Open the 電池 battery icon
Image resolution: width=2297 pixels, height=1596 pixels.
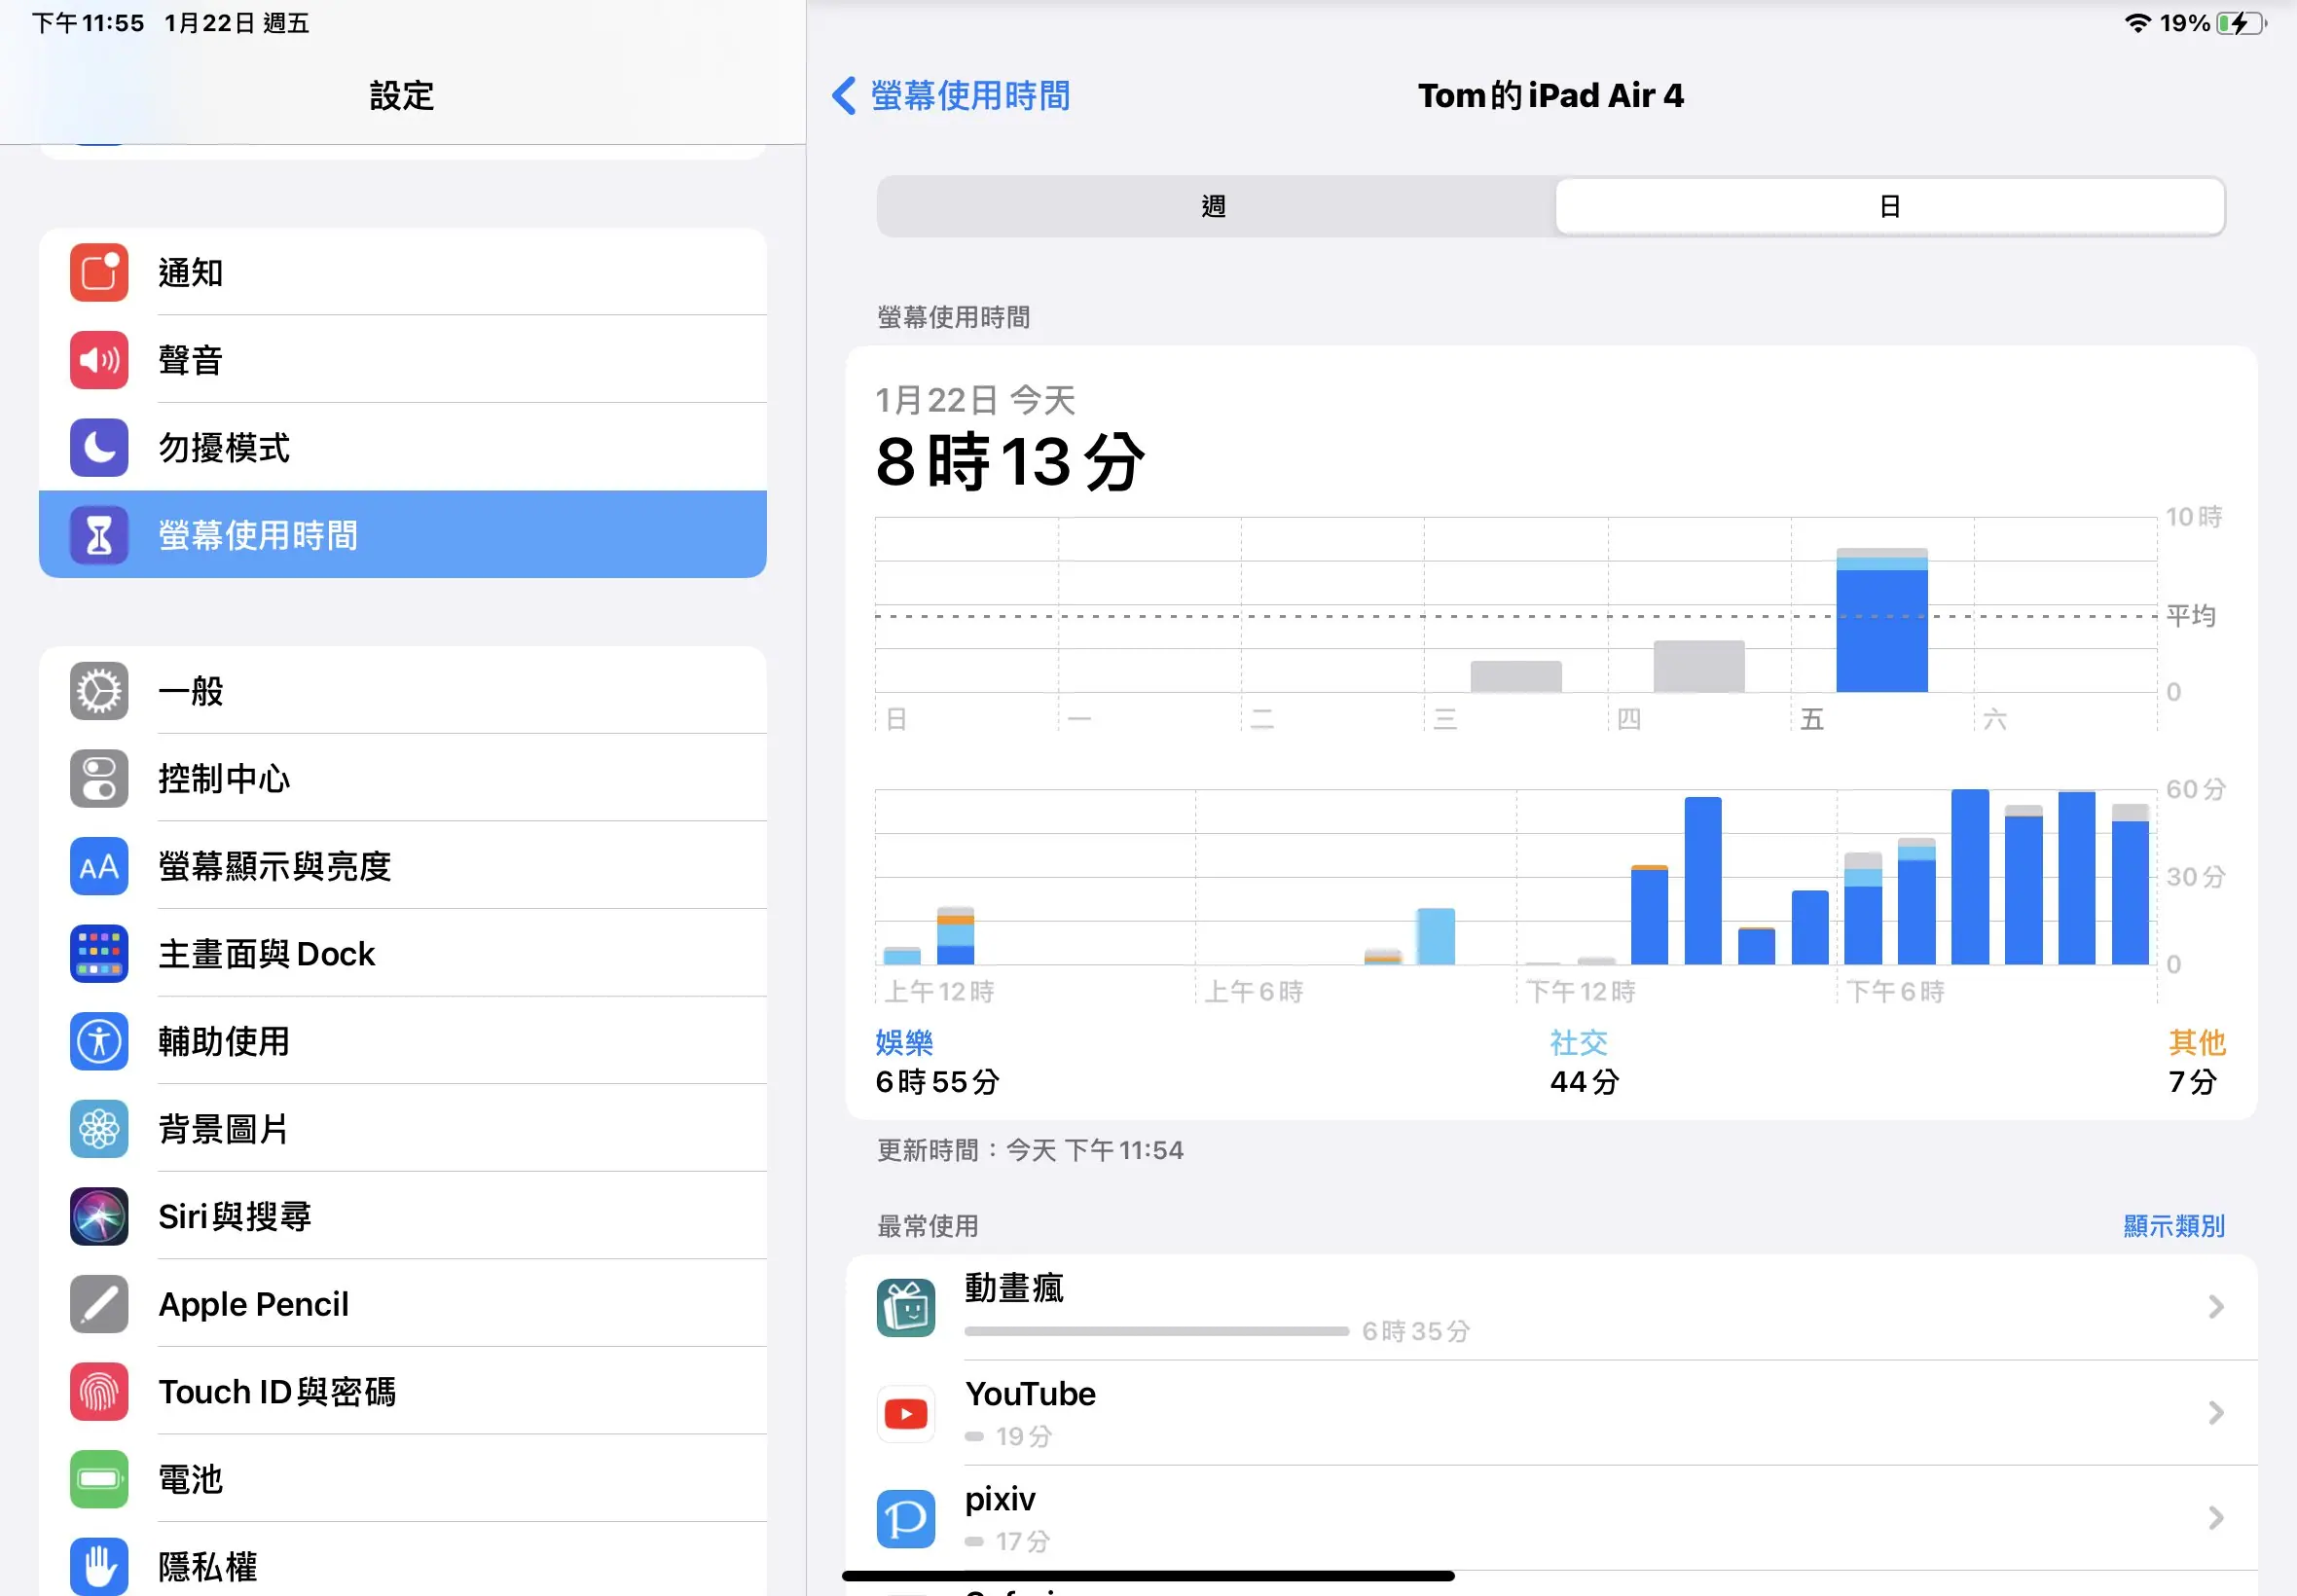(x=99, y=1479)
